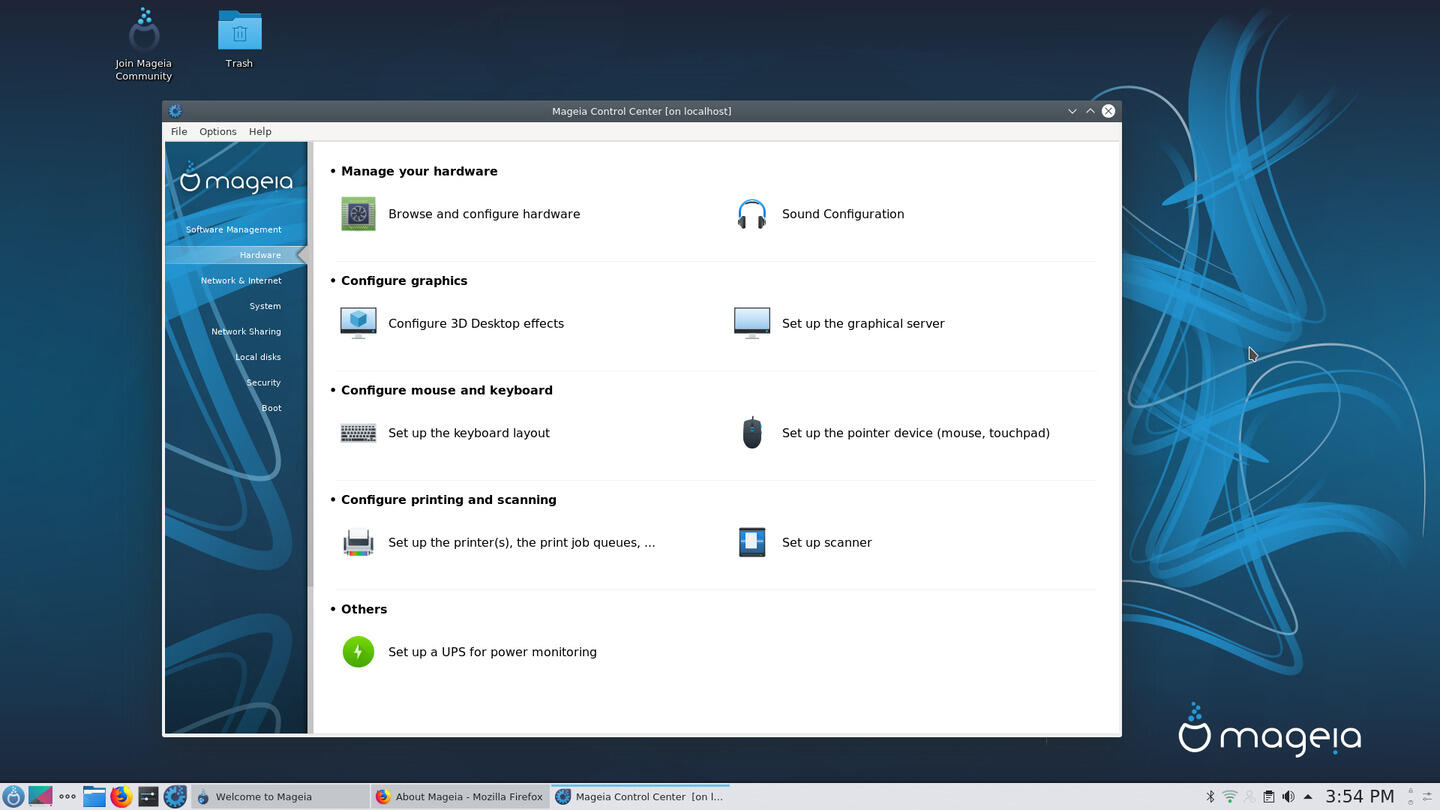Expand hidden system tray icons arrow

(x=1308, y=796)
